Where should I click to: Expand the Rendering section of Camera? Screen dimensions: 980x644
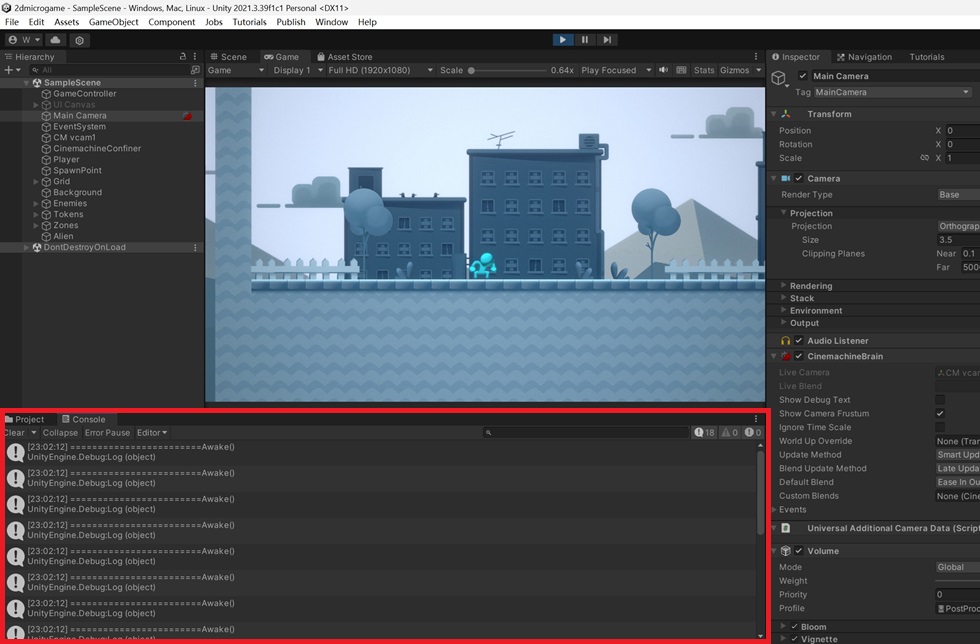[783, 285]
